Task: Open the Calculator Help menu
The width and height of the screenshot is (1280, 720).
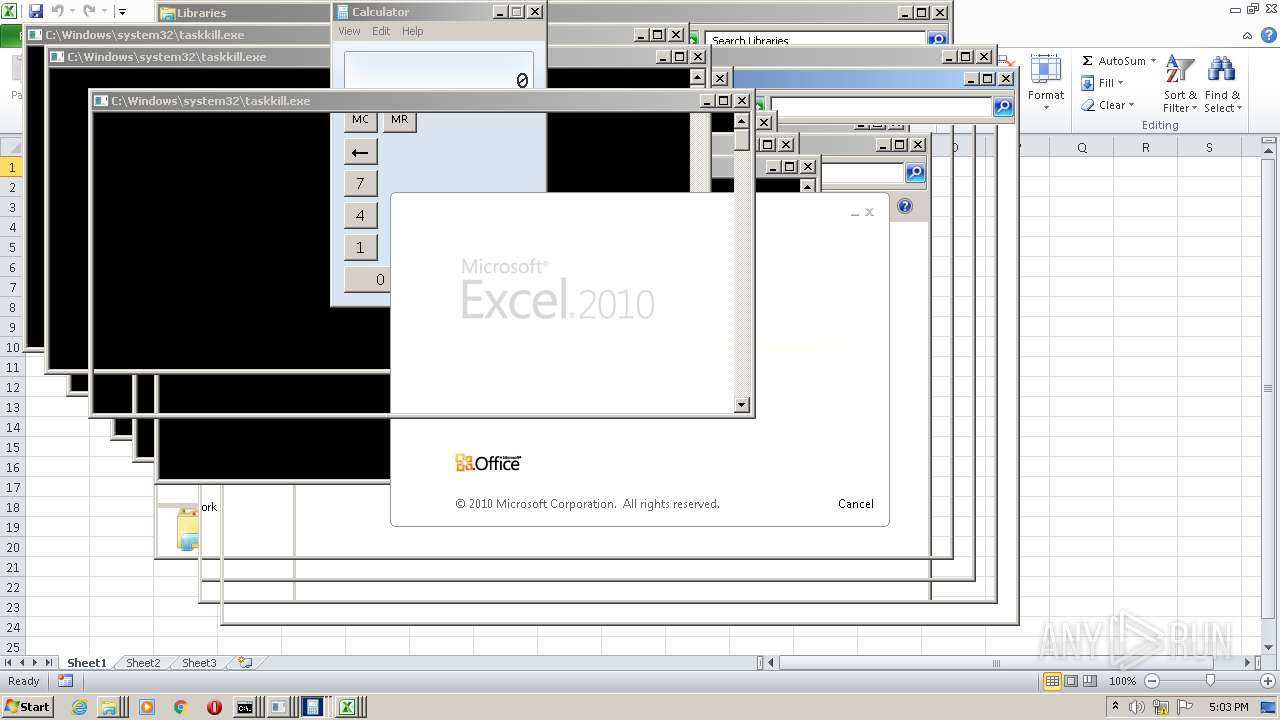Action: [413, 31]
